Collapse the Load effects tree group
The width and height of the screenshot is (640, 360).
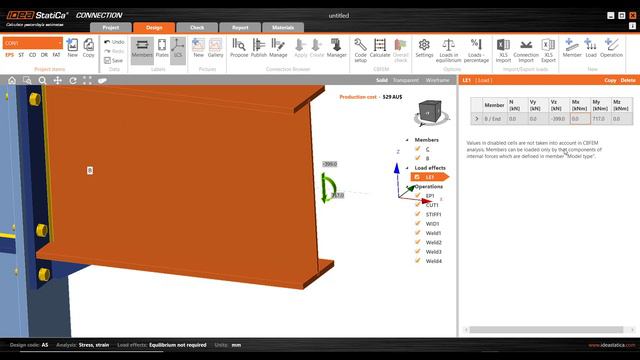pos(407,168)
